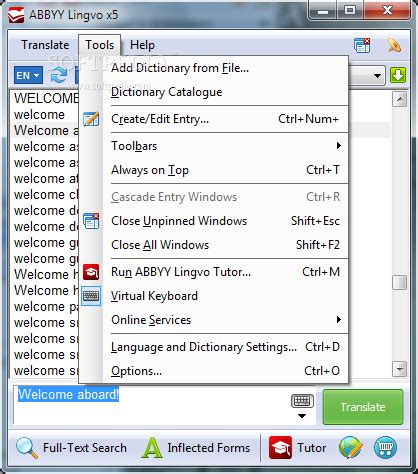
Task: Click the magnifying glass search icon
Action: 27,448
